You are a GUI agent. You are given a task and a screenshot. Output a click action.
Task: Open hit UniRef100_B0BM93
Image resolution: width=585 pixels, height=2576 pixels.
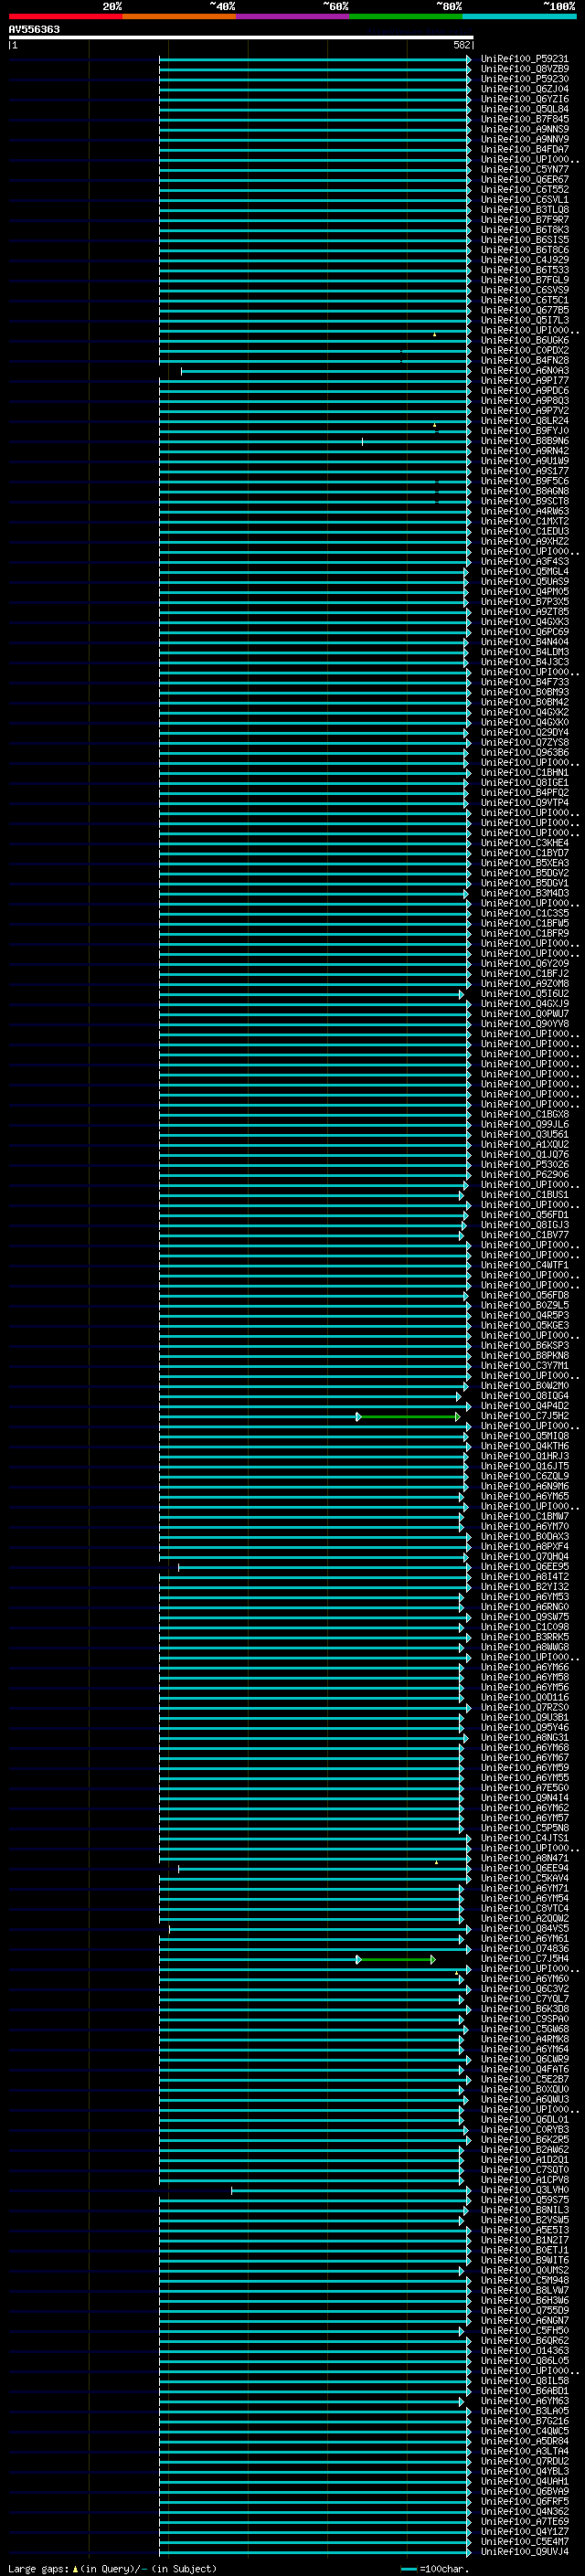point(524,692)
